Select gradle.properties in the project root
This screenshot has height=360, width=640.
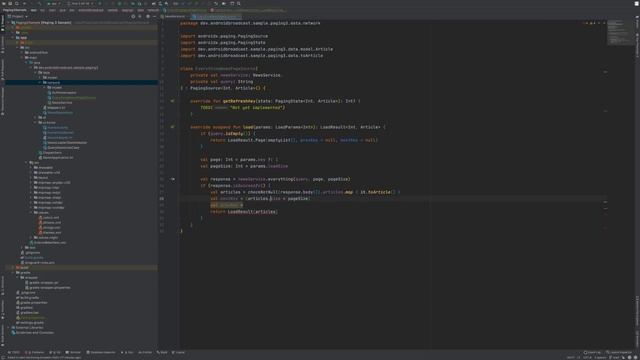pyautogui.click(x=32, y=302)
